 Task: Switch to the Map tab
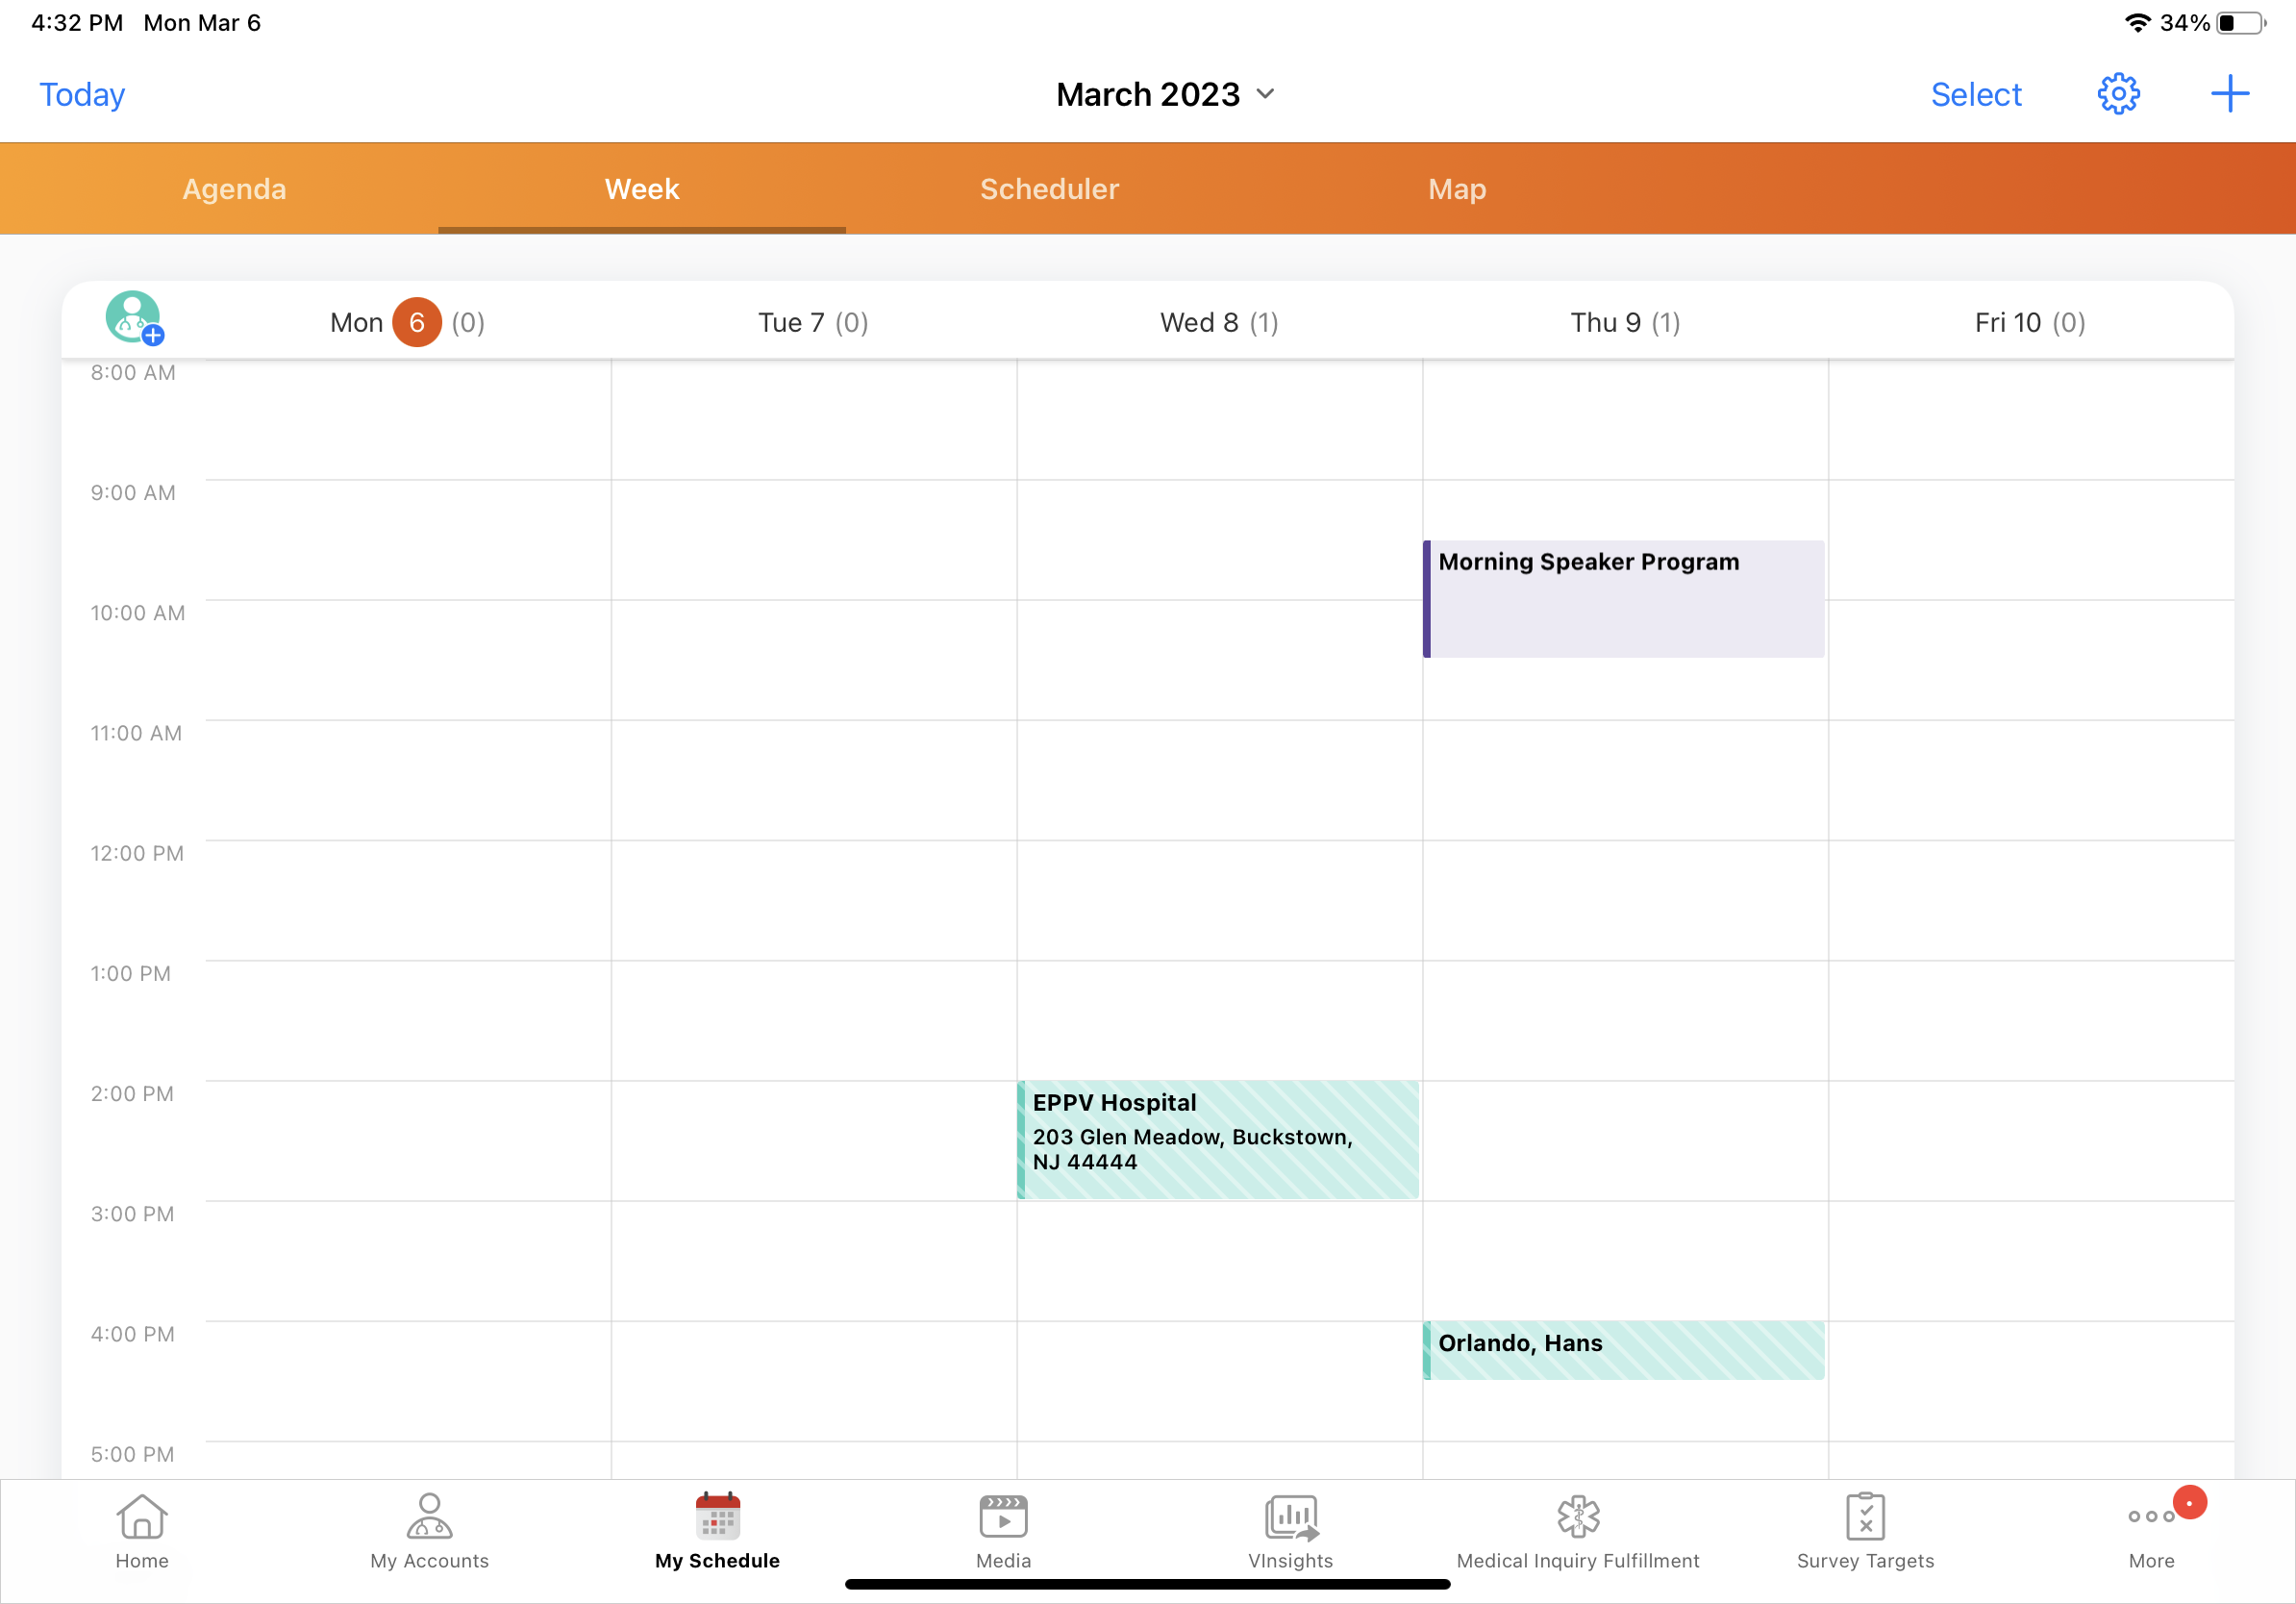pos(1456,189)
